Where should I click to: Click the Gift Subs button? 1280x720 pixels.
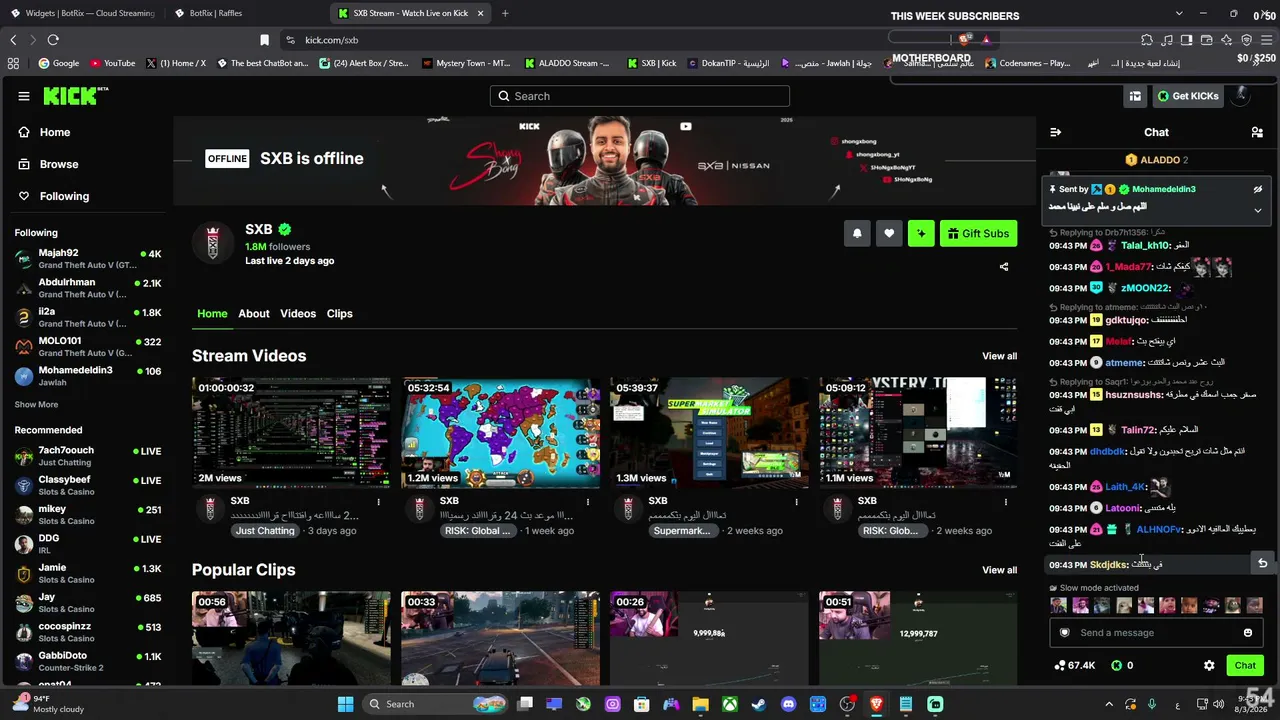[978, 234]
